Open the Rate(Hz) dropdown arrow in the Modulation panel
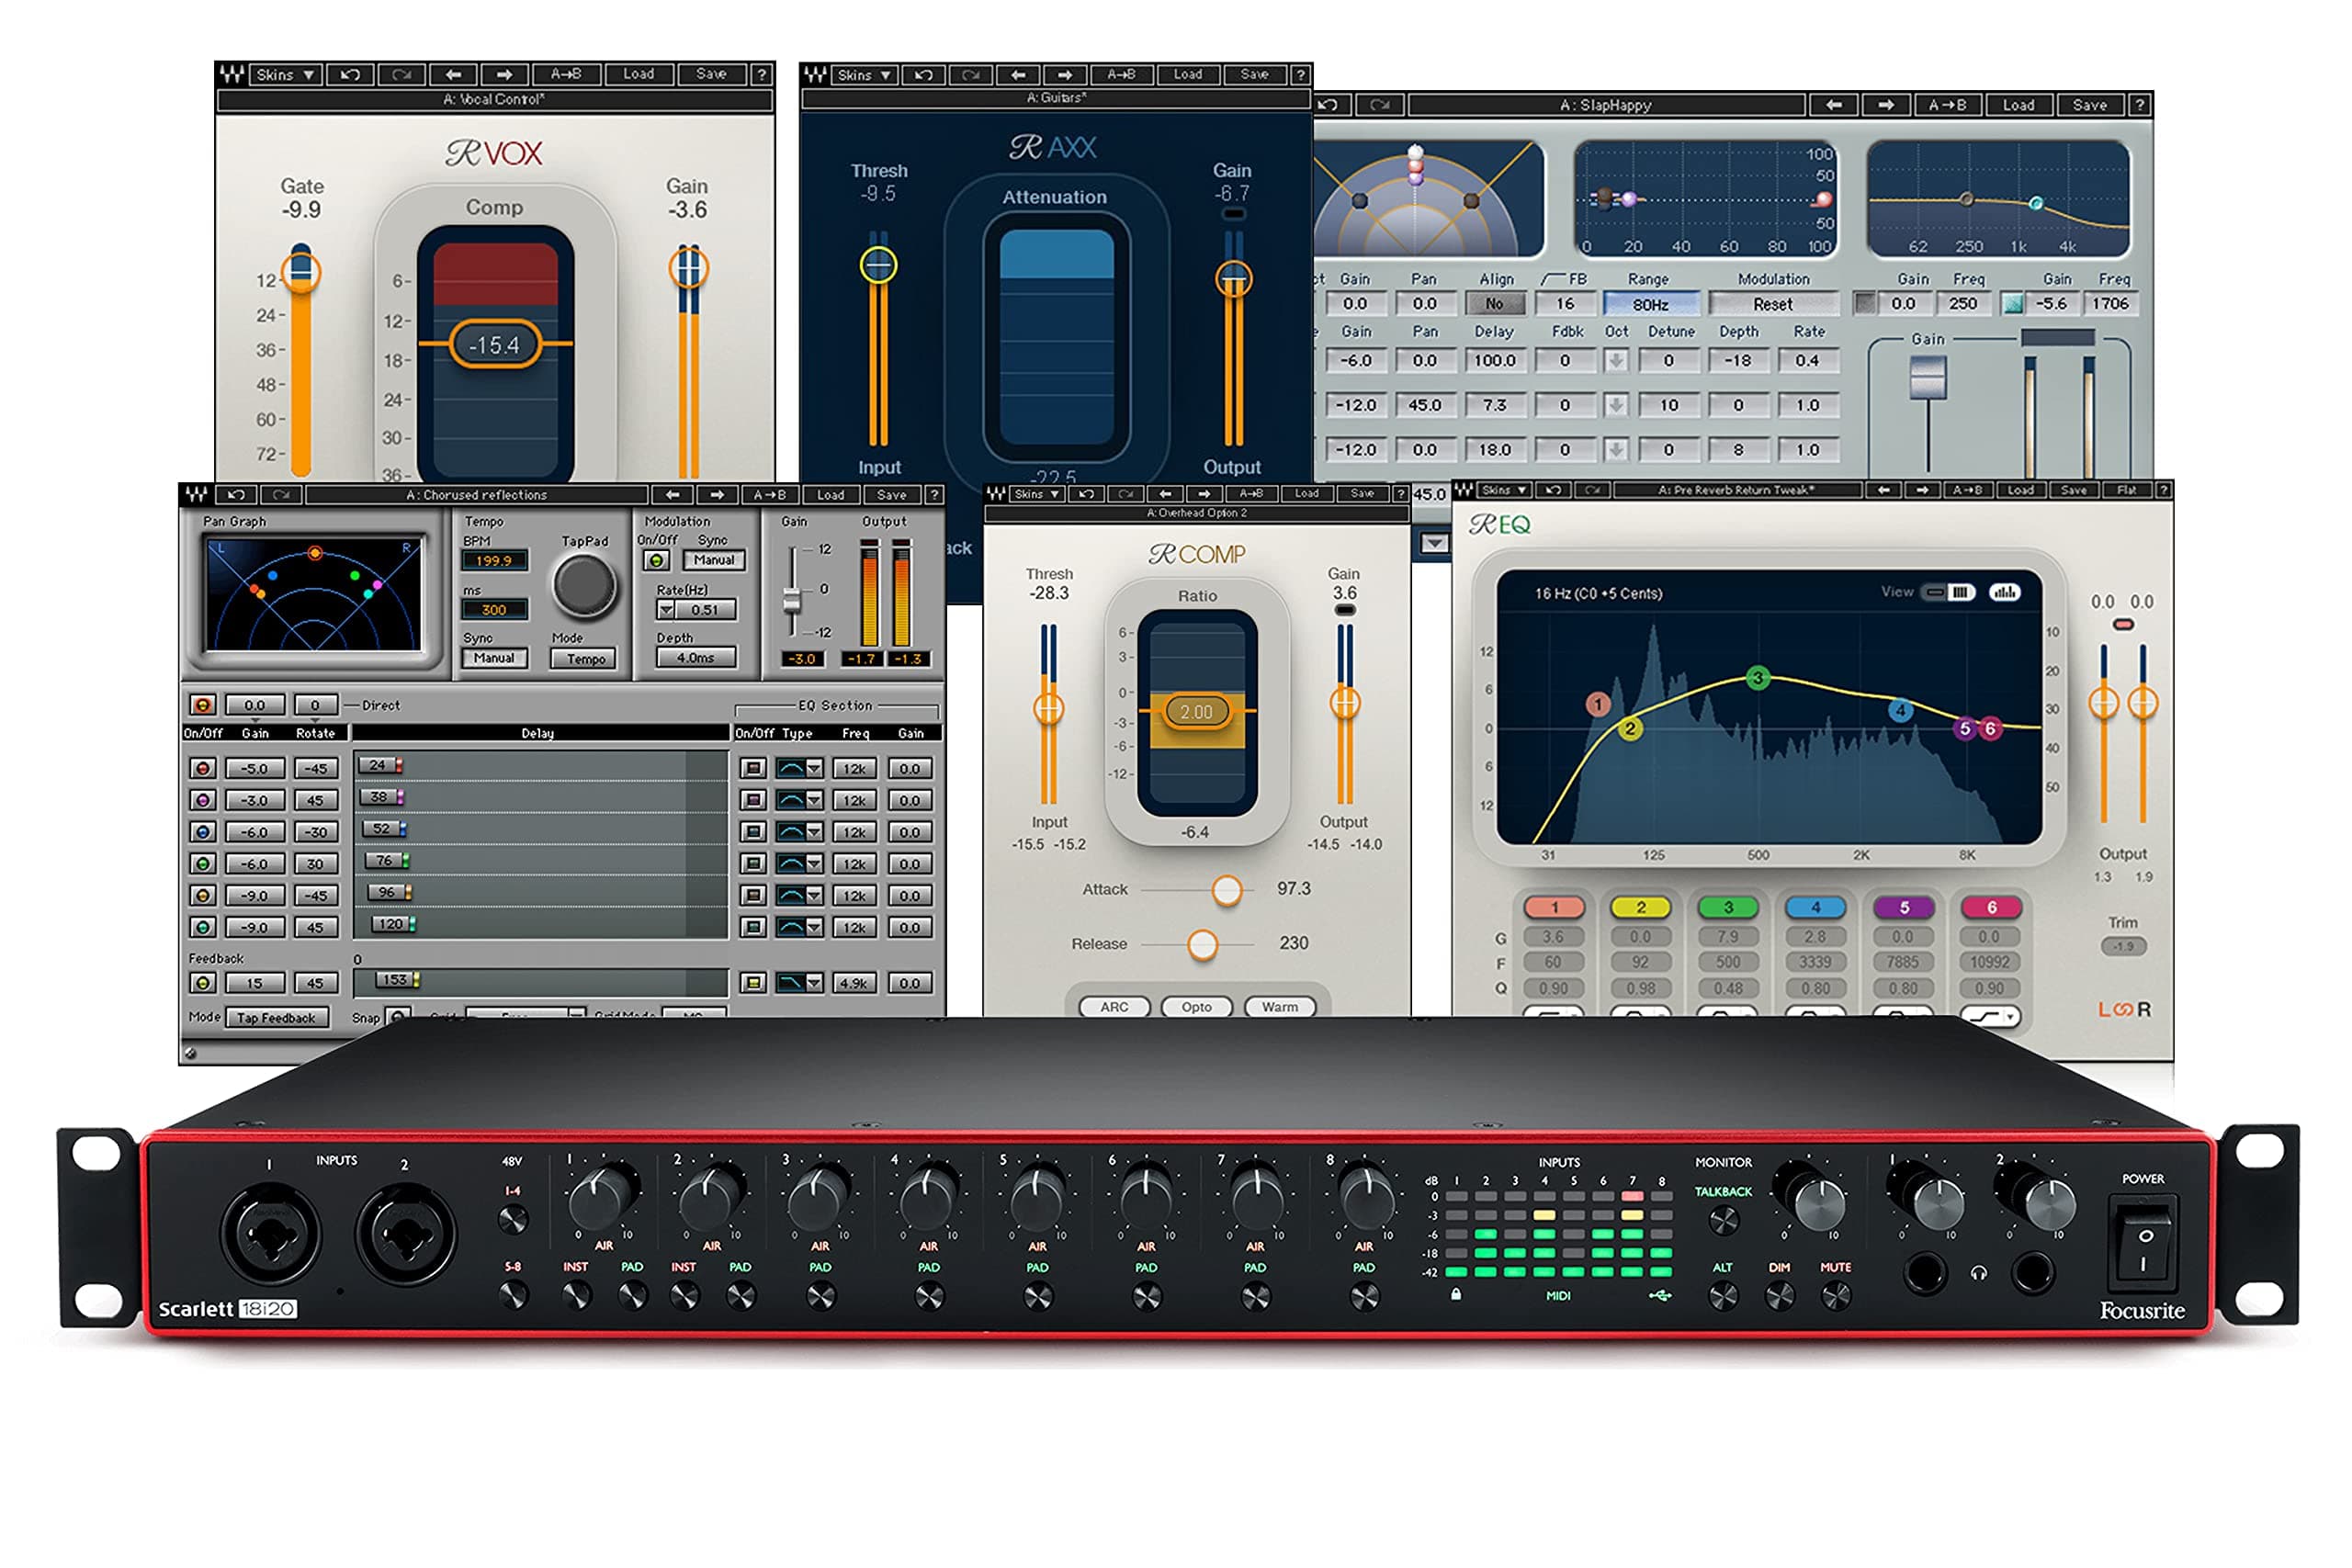Screen dimensions: 2352x1568 tap(664, 610)
